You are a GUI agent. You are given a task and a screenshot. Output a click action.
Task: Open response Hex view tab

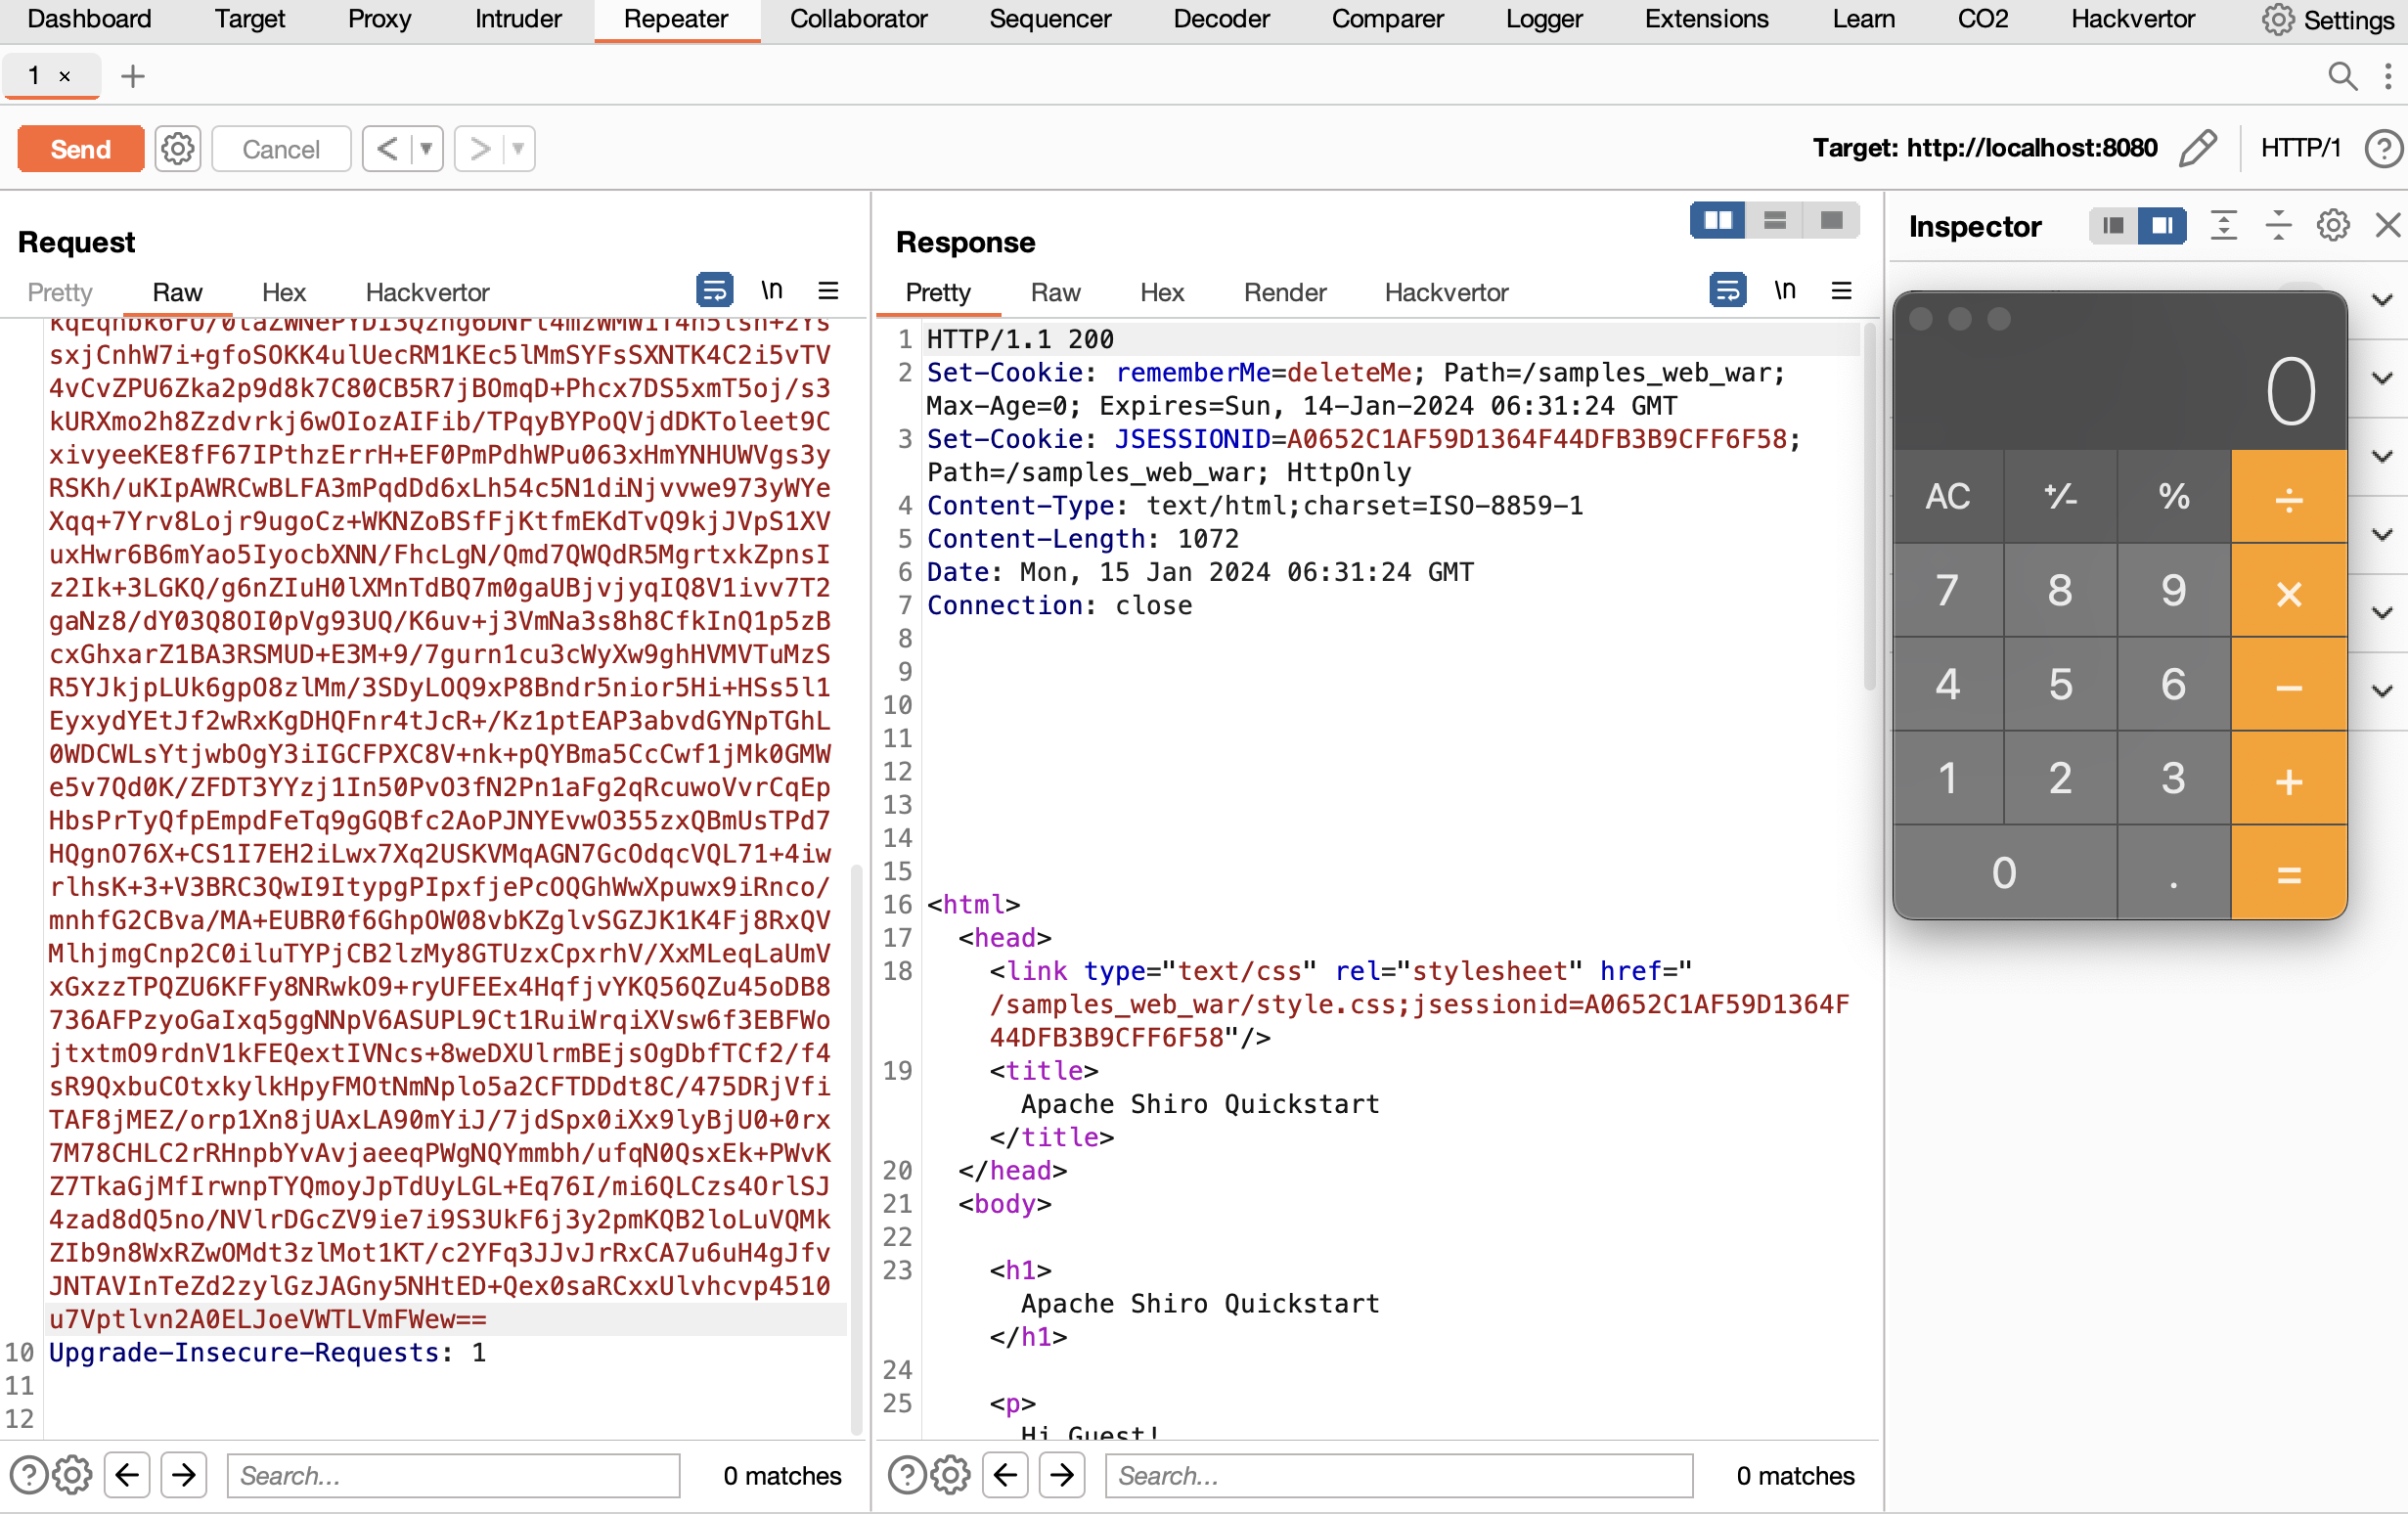tap(1162, 292)
